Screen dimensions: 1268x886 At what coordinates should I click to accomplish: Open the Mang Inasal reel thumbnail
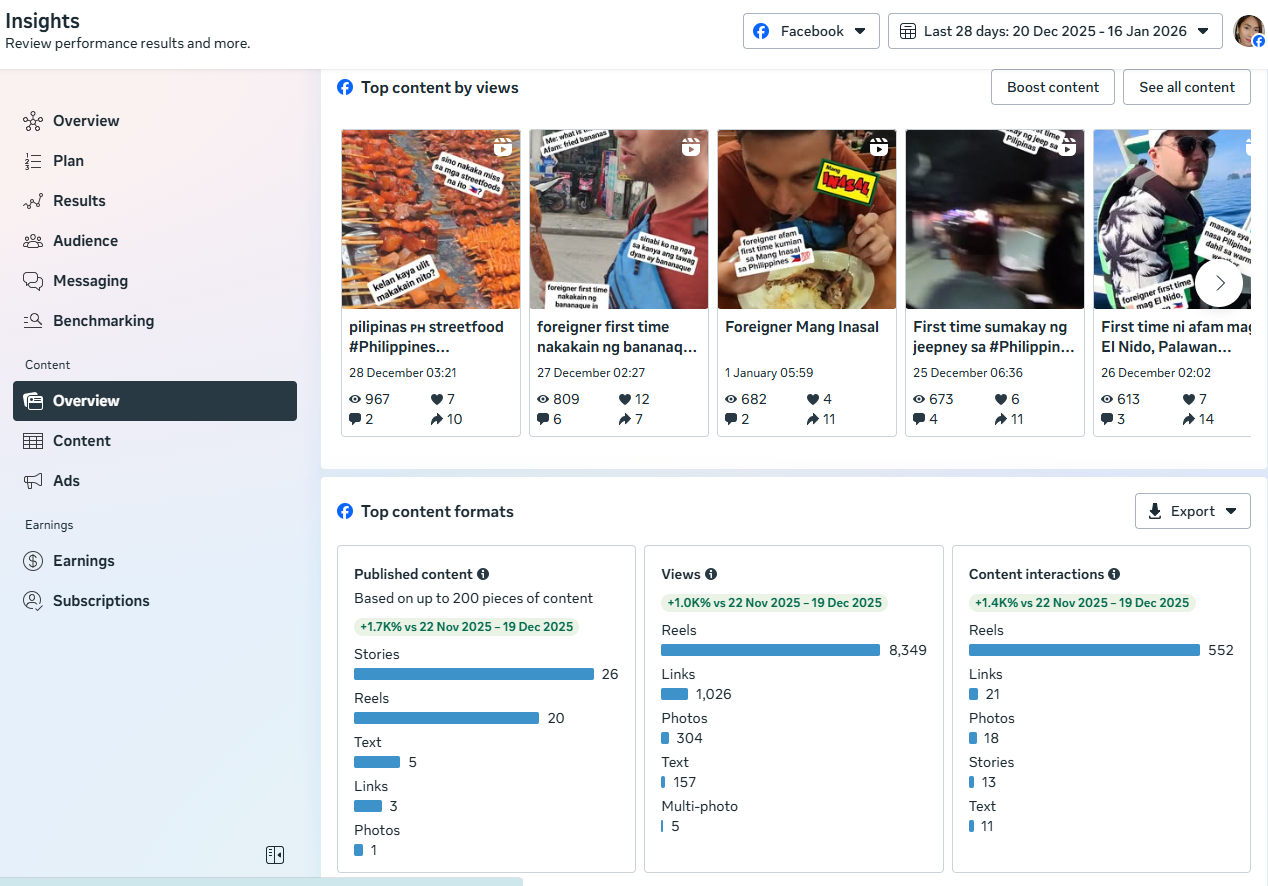click(x=807, y=219)
